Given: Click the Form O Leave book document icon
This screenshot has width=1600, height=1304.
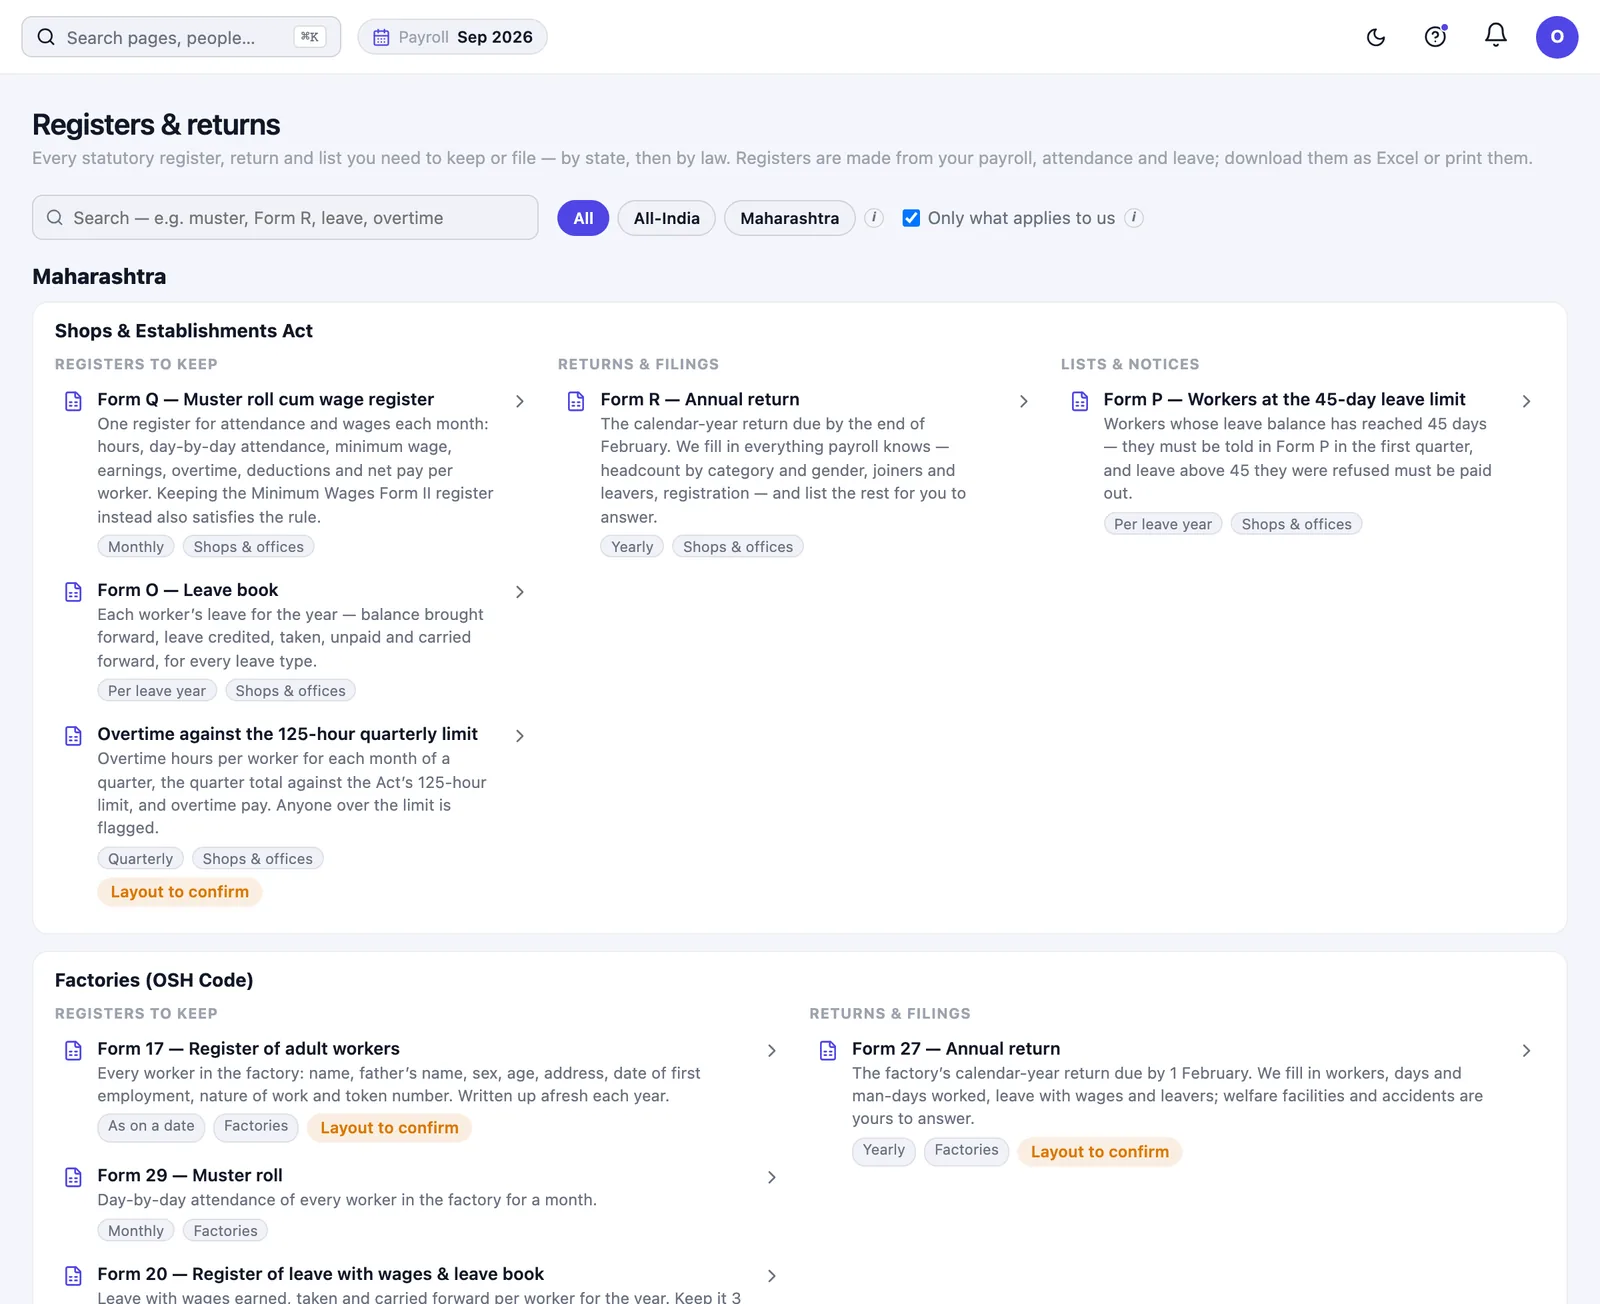Looking at the screenshot, I should 73,592.
